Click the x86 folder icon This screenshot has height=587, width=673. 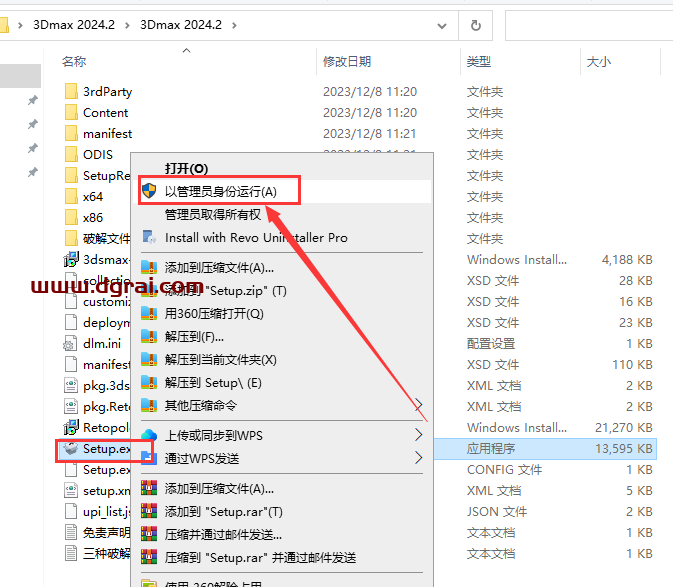point(71,218)
